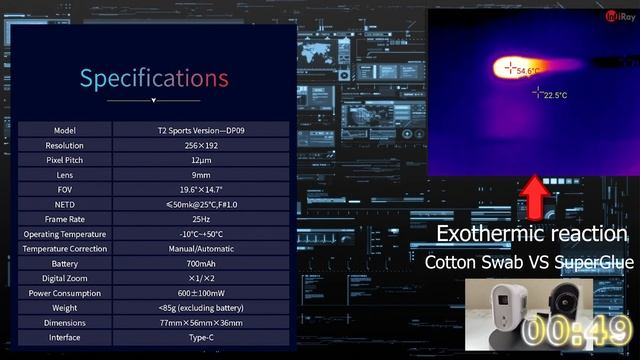
Task: Click the 'Resolution' row label
Action: (64, 145)
